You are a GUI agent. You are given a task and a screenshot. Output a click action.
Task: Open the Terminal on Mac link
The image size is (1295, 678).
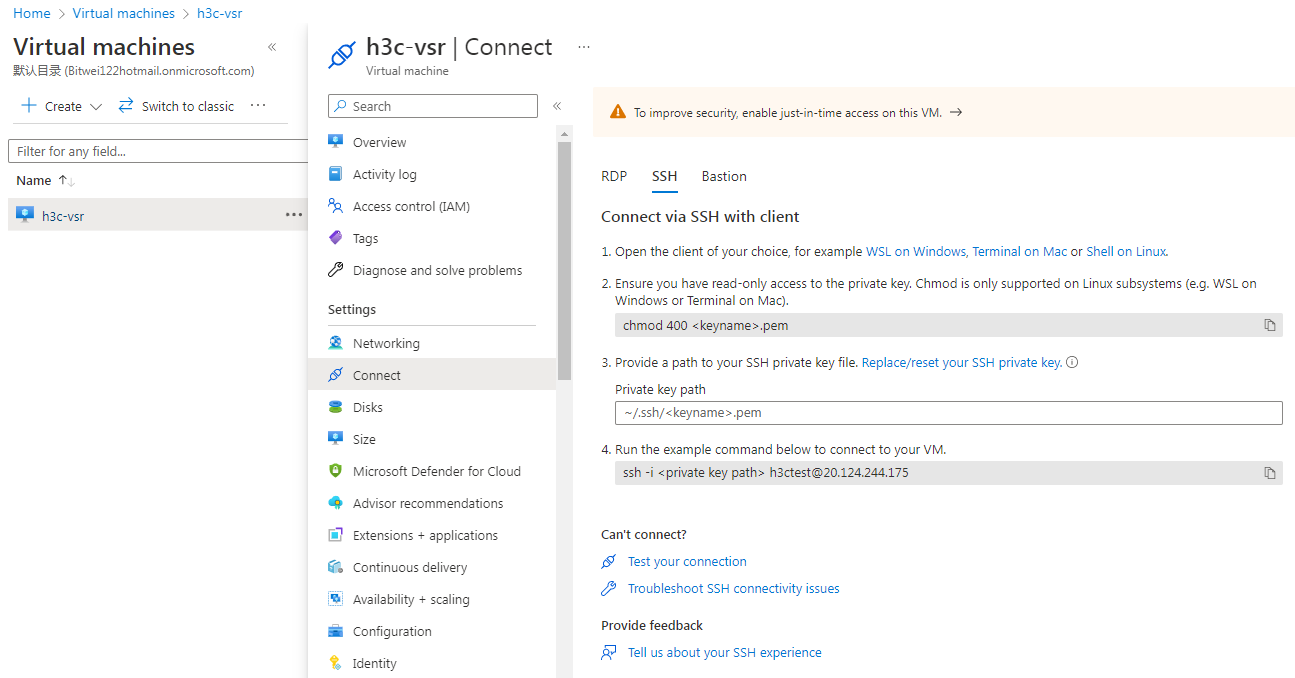1020,252
